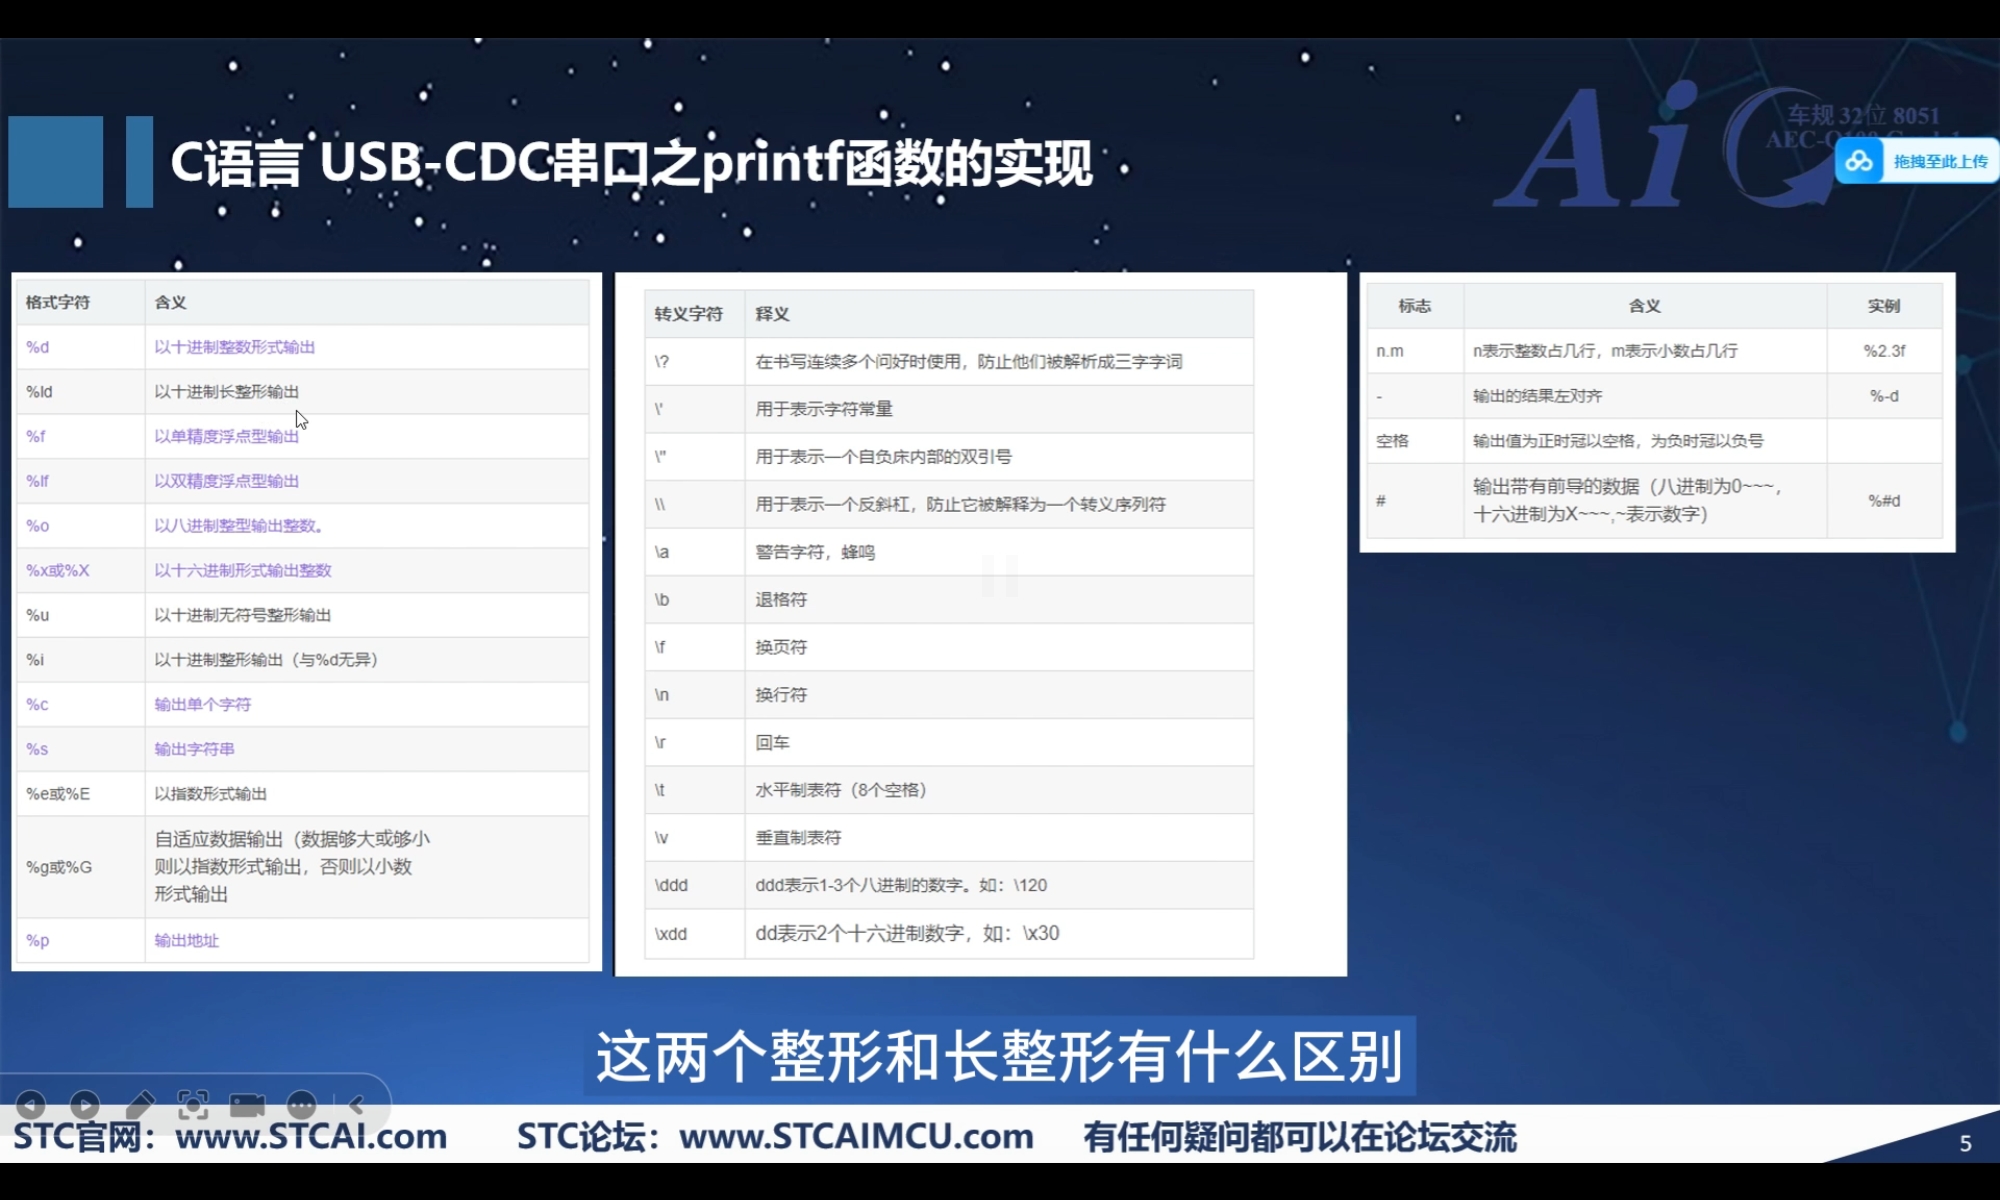The height and width of the screenshot is (1200, 2000).
Task: Click the previous slide arrow button
Action: click(31, 1104)
